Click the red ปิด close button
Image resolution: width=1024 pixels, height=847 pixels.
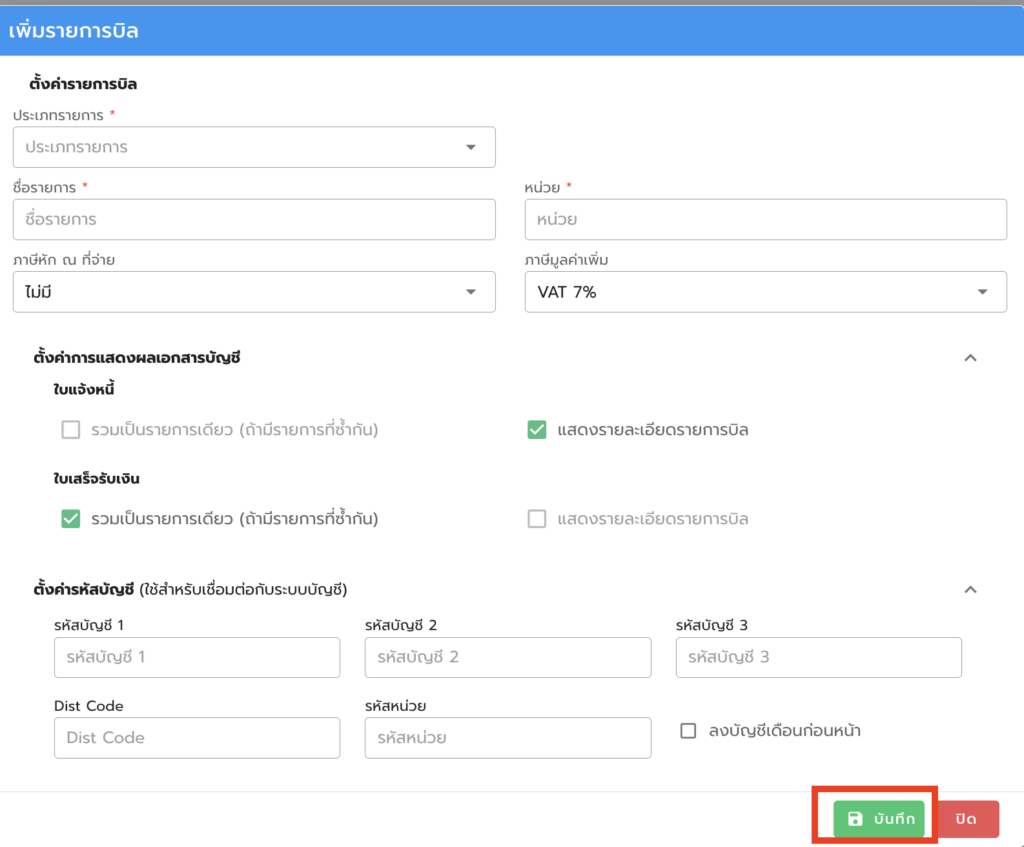(966, 818)
